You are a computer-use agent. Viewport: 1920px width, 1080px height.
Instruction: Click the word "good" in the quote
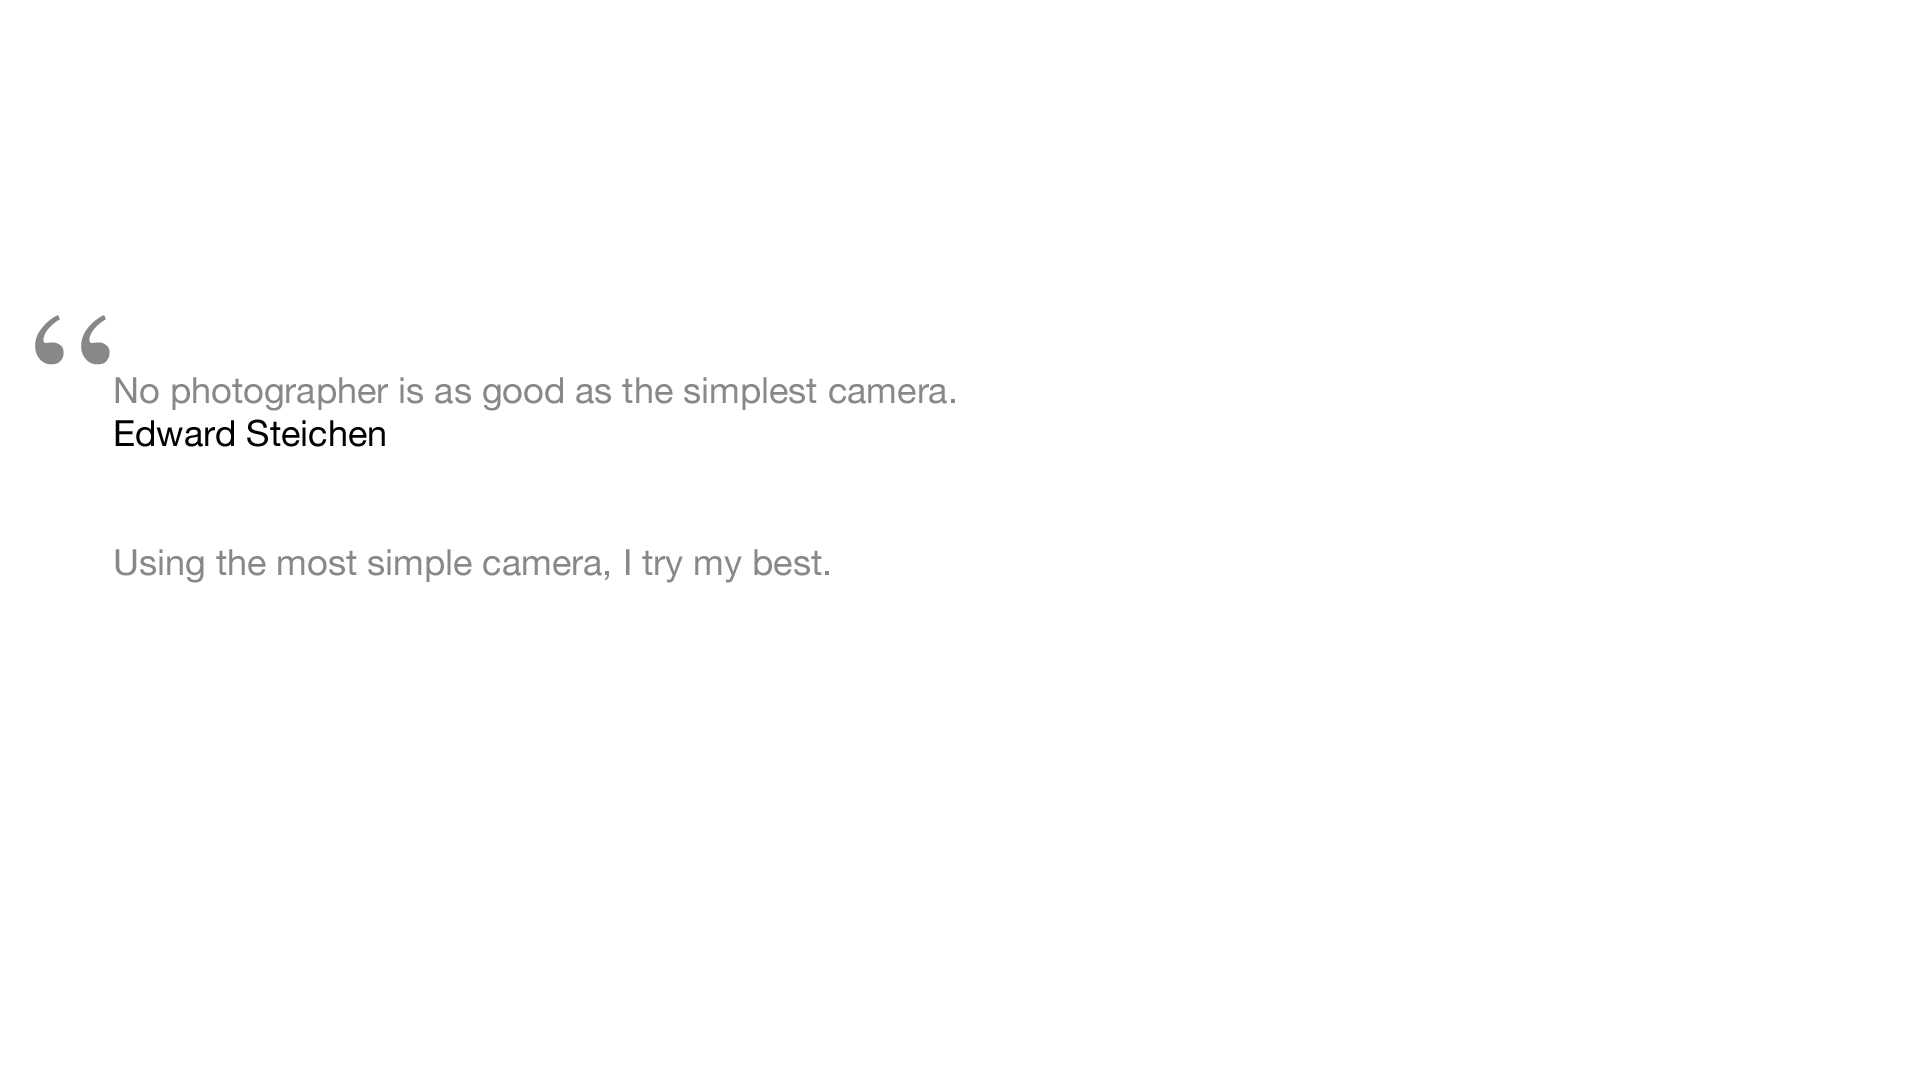(x=523, y=392)
